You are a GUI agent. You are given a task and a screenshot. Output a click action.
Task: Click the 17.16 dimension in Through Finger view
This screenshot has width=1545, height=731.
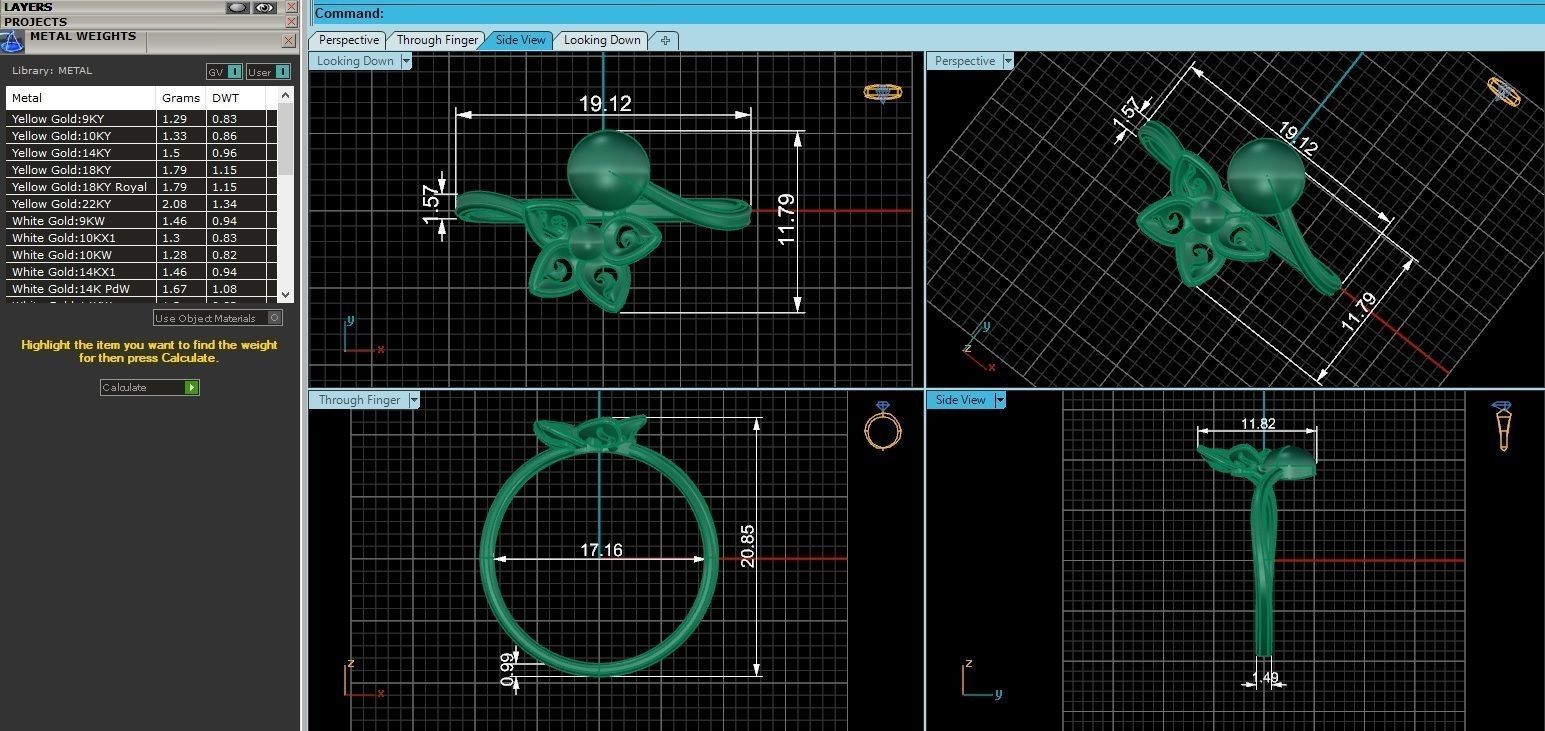[x=601, y=550]
